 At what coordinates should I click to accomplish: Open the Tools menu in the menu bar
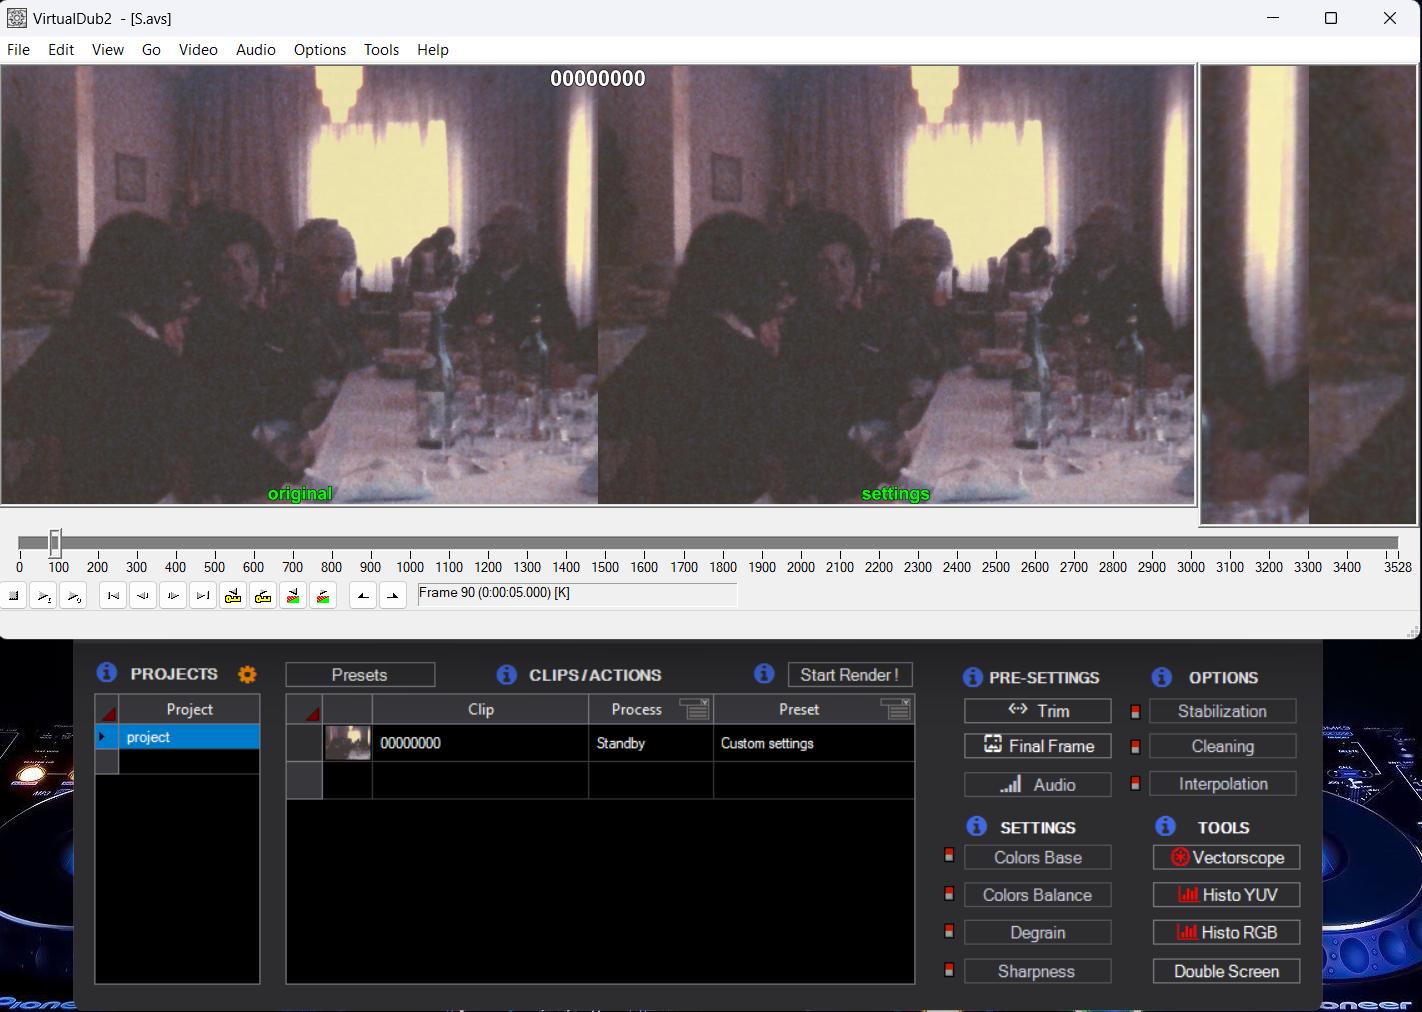click(x=381, y=50)
